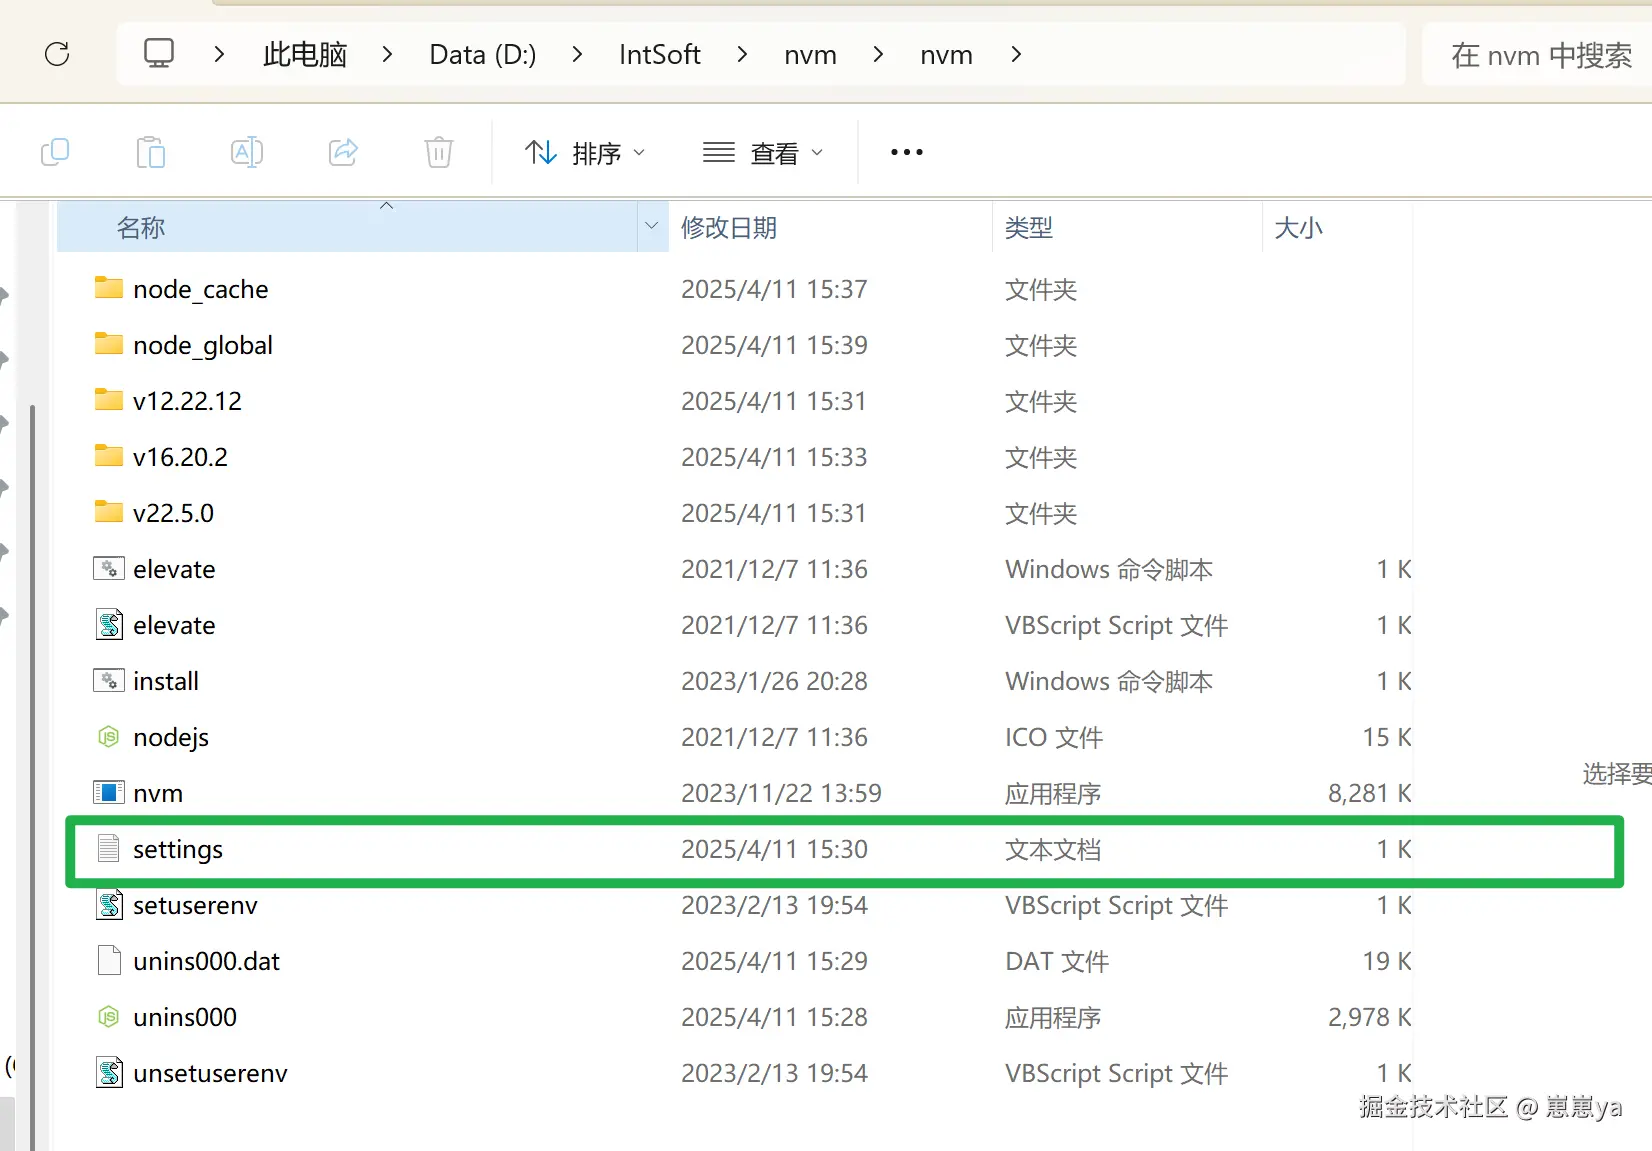Select the file named unsetuserenv
The width and height of the screenshot is (1652, 1151).
pyautogui.click(x=210, y=1073)
